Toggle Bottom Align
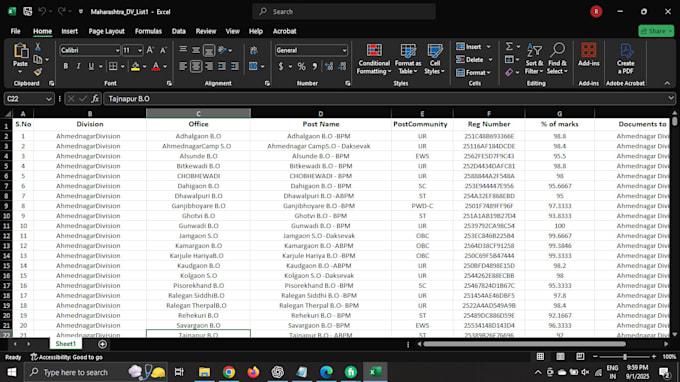The image size is (680, 382). [x=209, y=50]
